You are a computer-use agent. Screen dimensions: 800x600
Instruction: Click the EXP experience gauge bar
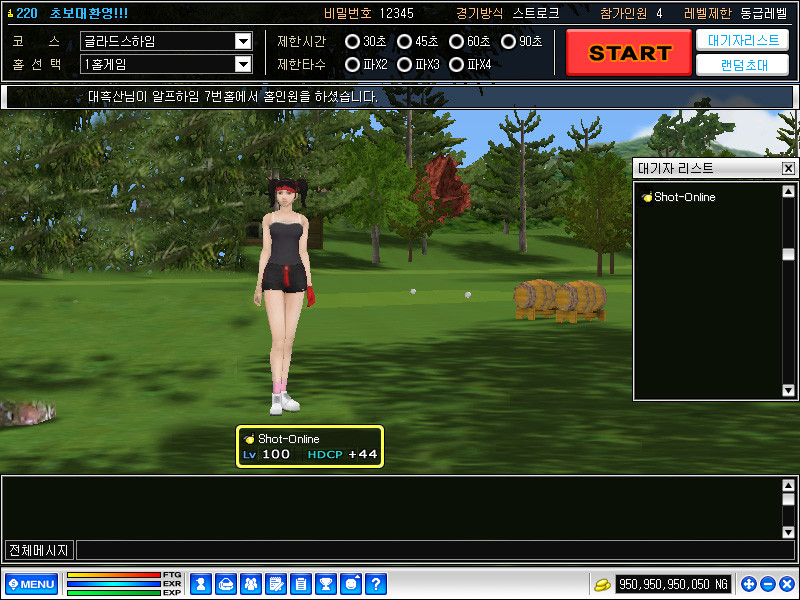[114, 592]
